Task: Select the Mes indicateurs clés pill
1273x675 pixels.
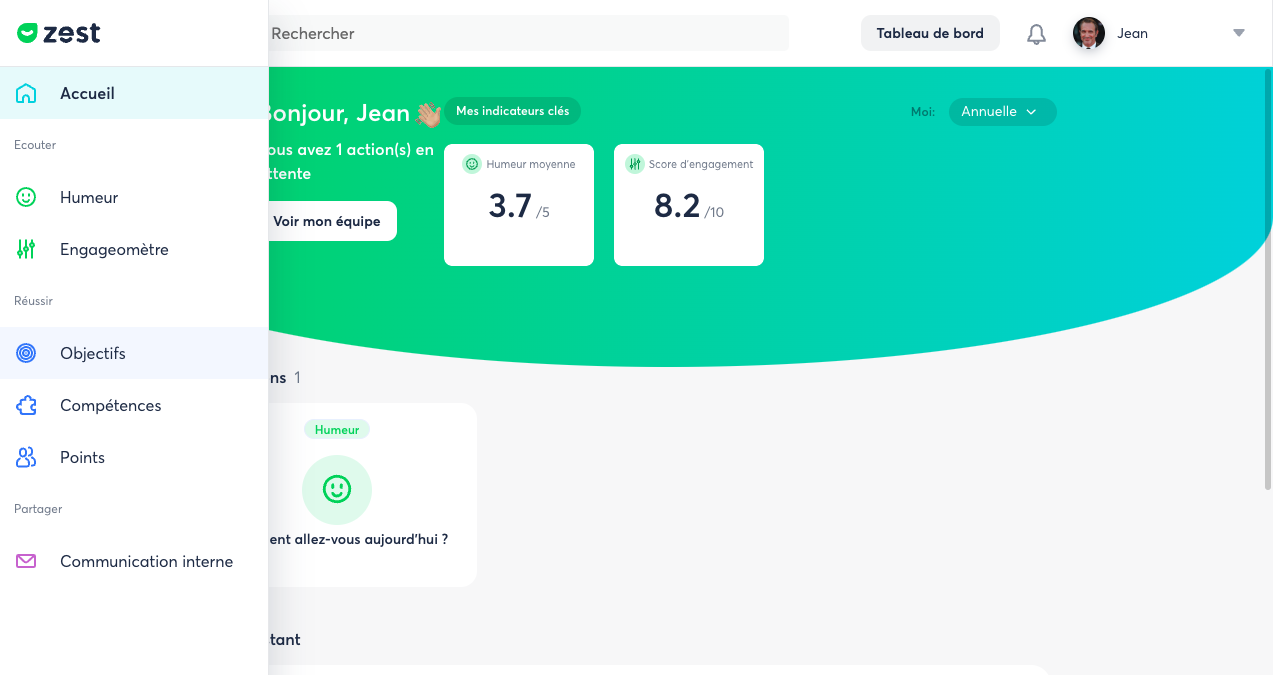Action: (512, 111)
